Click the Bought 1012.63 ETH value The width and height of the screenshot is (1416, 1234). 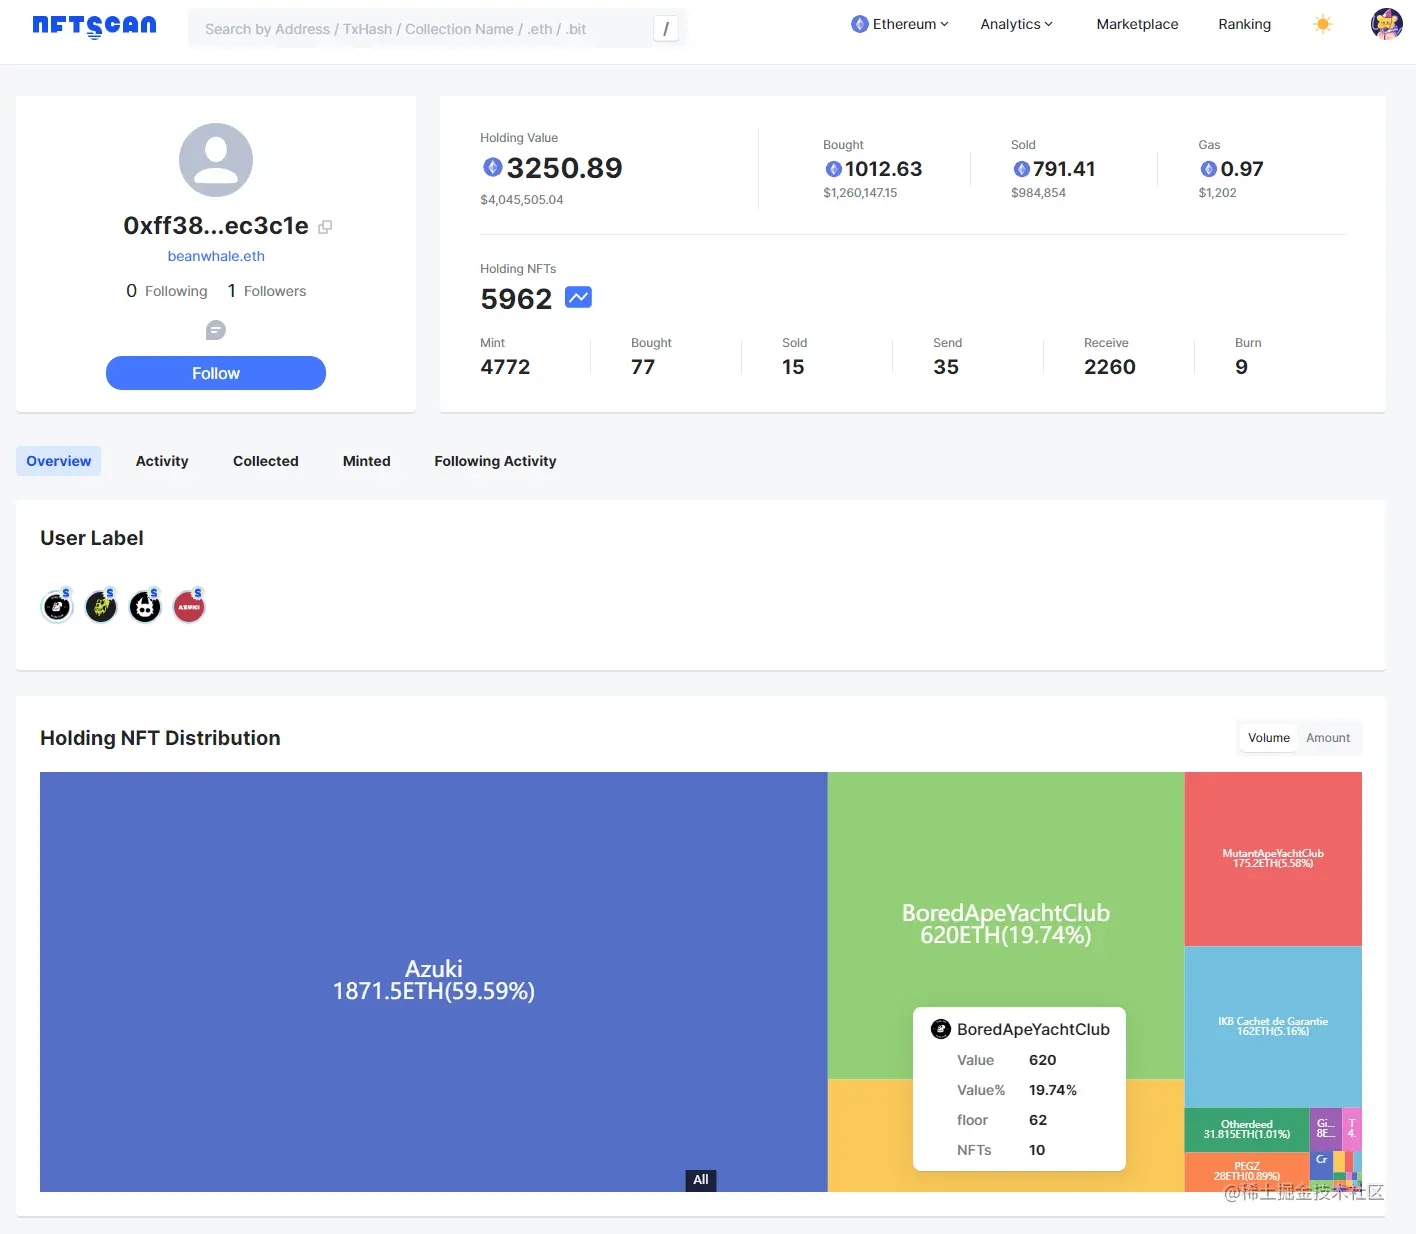(883, 169)
